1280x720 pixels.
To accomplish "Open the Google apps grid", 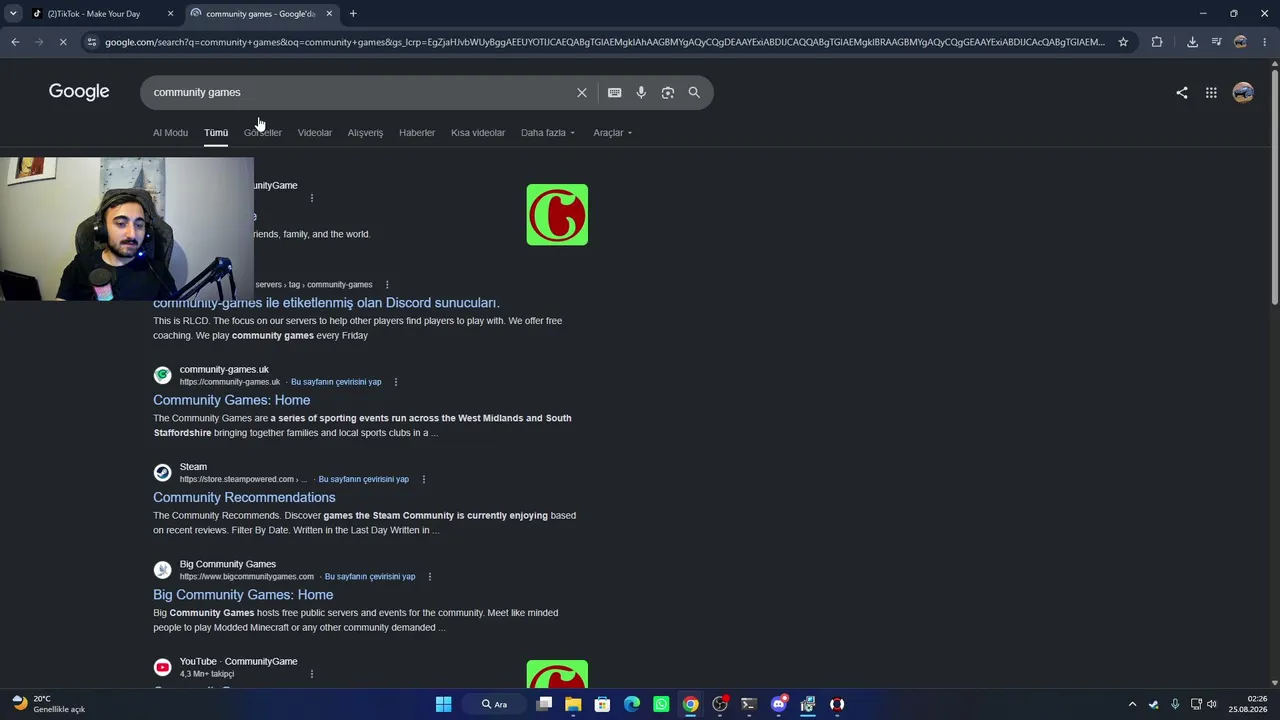I will 1211,92.
